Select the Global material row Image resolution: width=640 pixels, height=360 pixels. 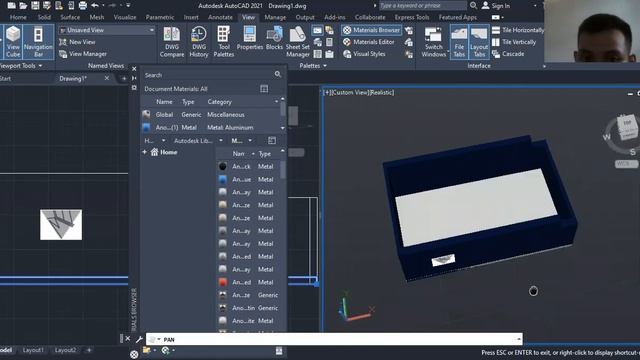210,115
